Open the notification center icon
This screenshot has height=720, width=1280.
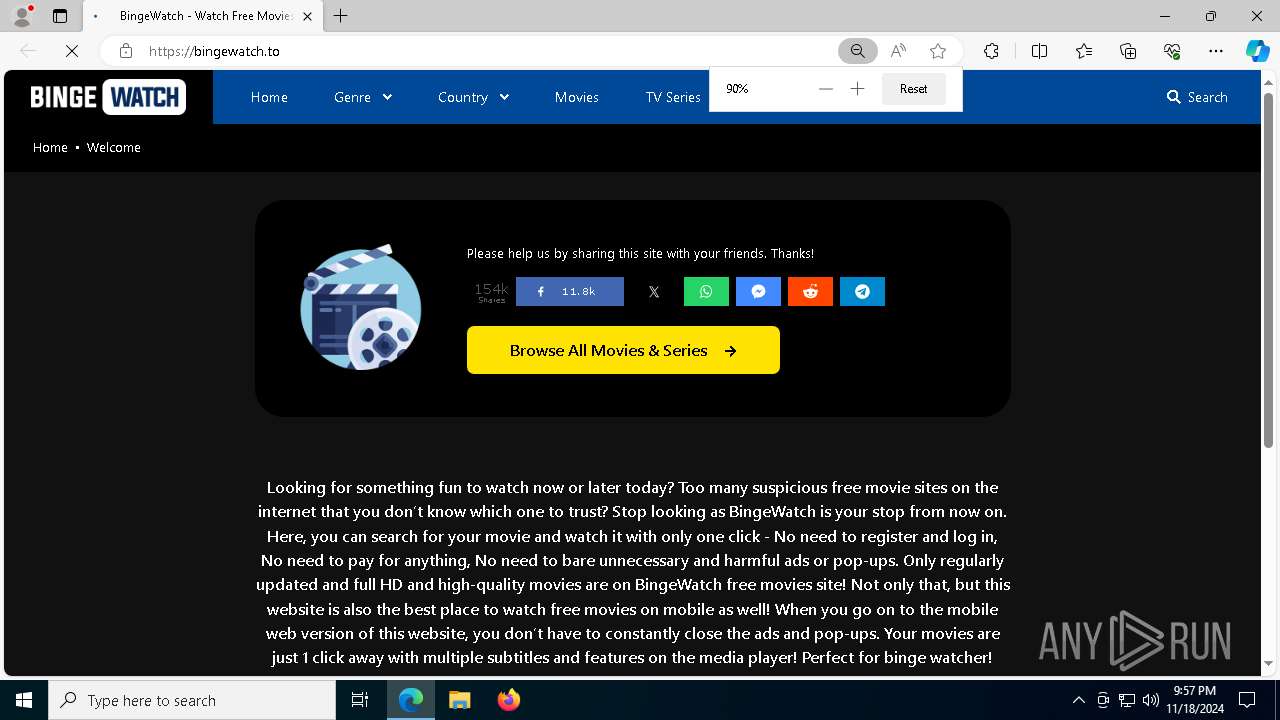click(x=1247, y=700)
